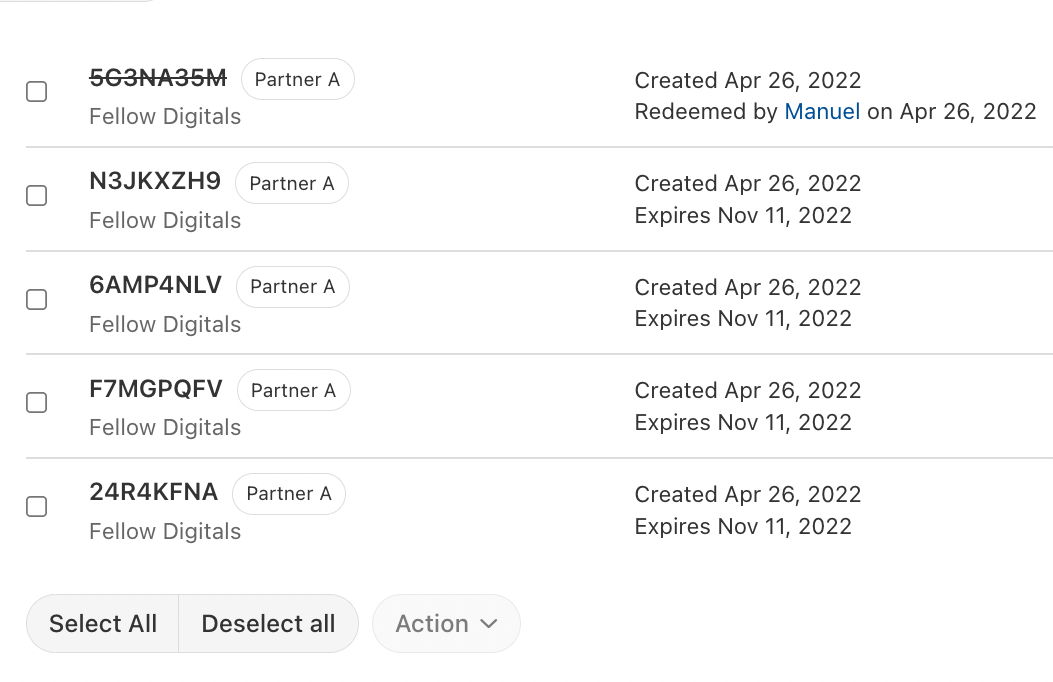
Task: Open Manuel's profile link
Action: click(822, 112)
